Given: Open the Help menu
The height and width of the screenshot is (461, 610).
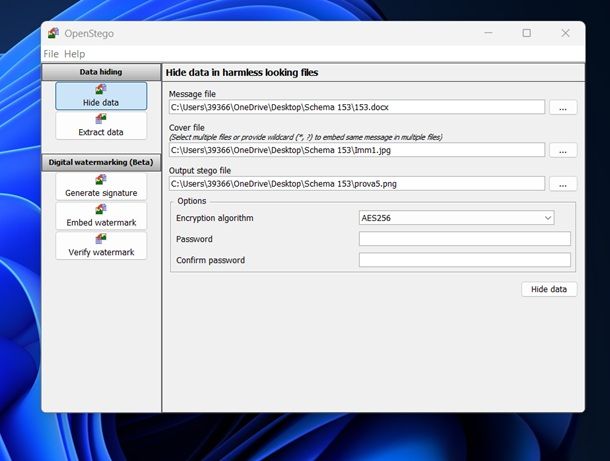Looking at the screenshot, I should pos(74,54).
